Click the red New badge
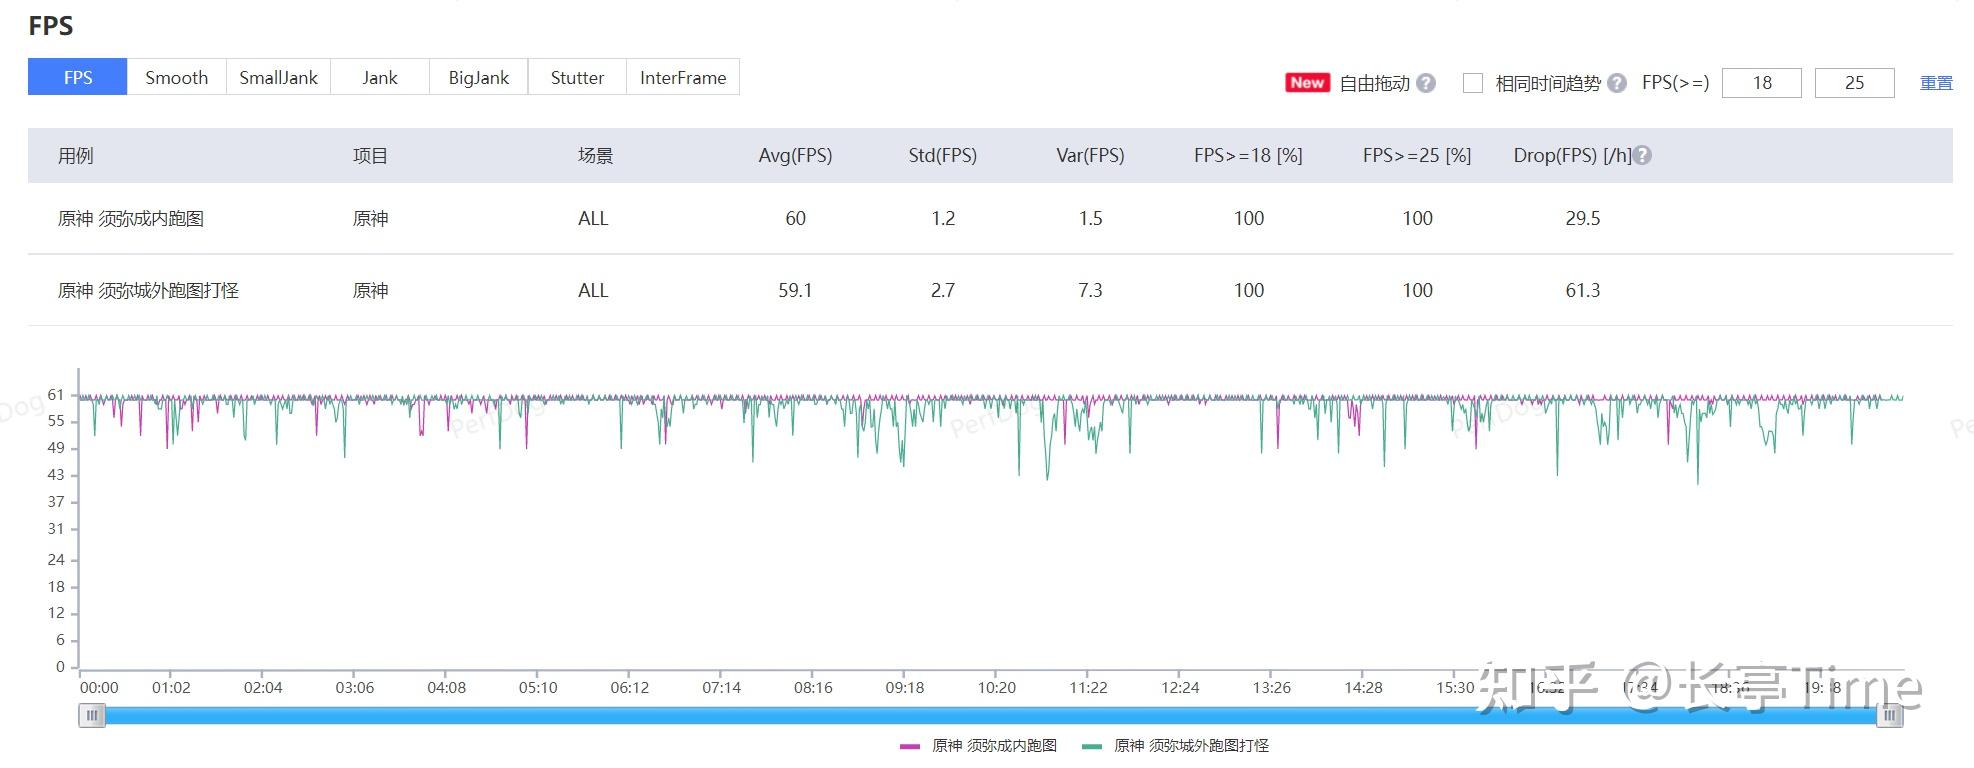This screenshot has height=768, width=1974. tap(1307, 83)
